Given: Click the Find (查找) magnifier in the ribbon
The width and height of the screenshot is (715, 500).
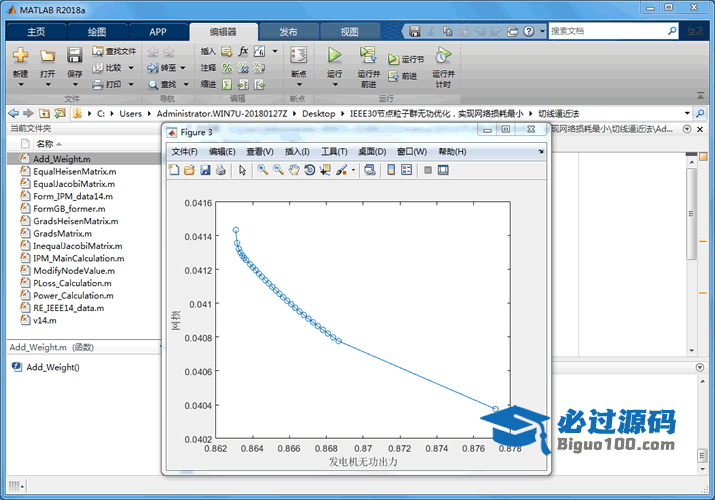Looking at the screenshot, I should point(162,84).
